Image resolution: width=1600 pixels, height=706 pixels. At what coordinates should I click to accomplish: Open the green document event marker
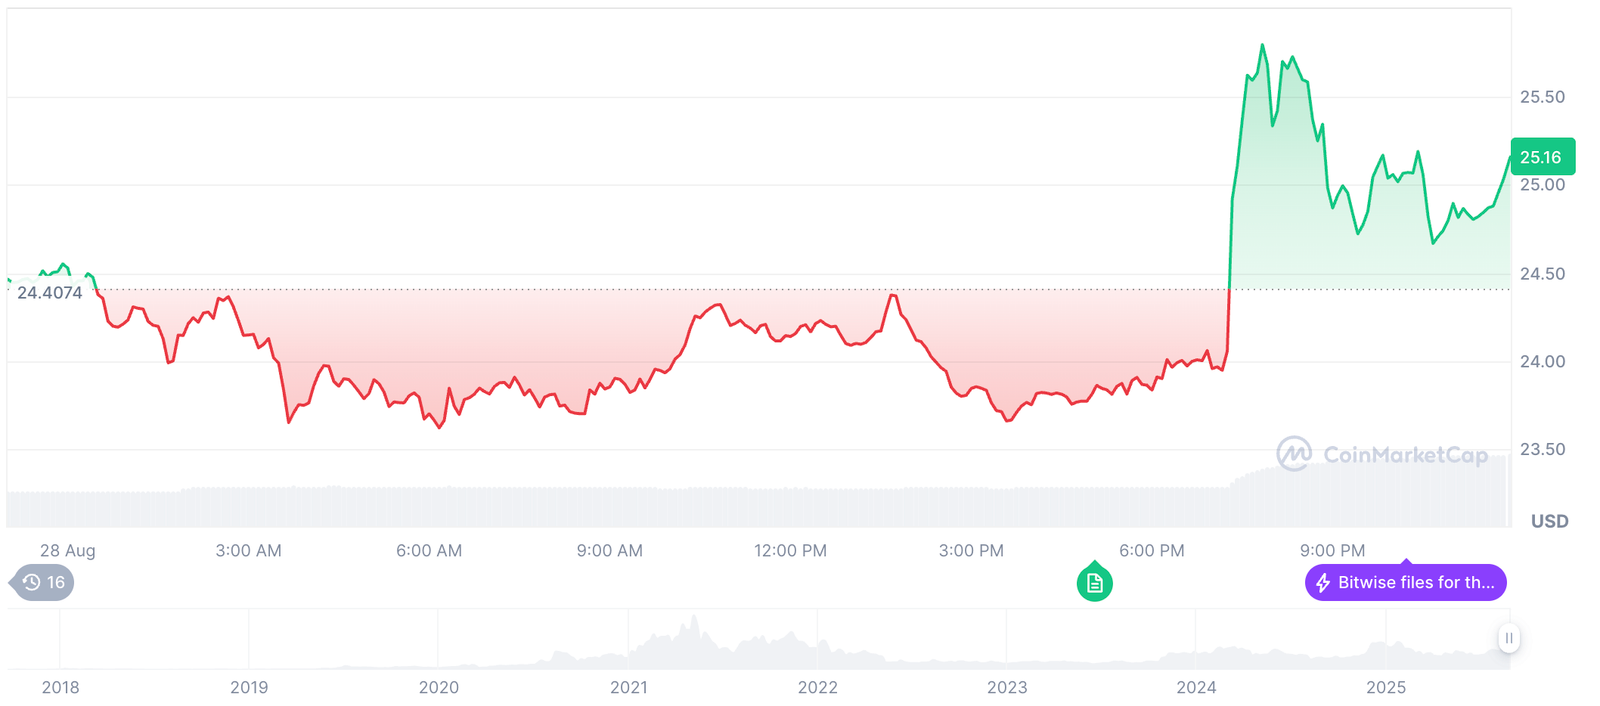click(1094, 583)
